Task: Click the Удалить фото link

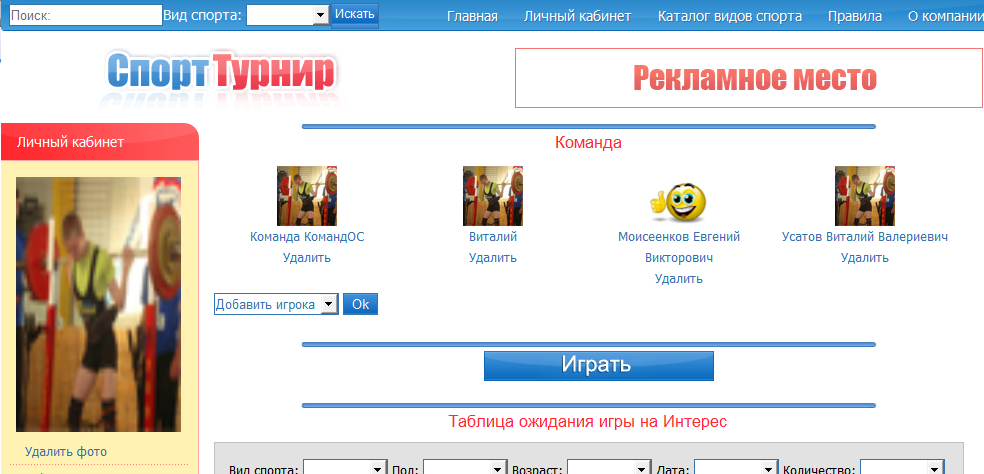Action: [x=66, y=451]
